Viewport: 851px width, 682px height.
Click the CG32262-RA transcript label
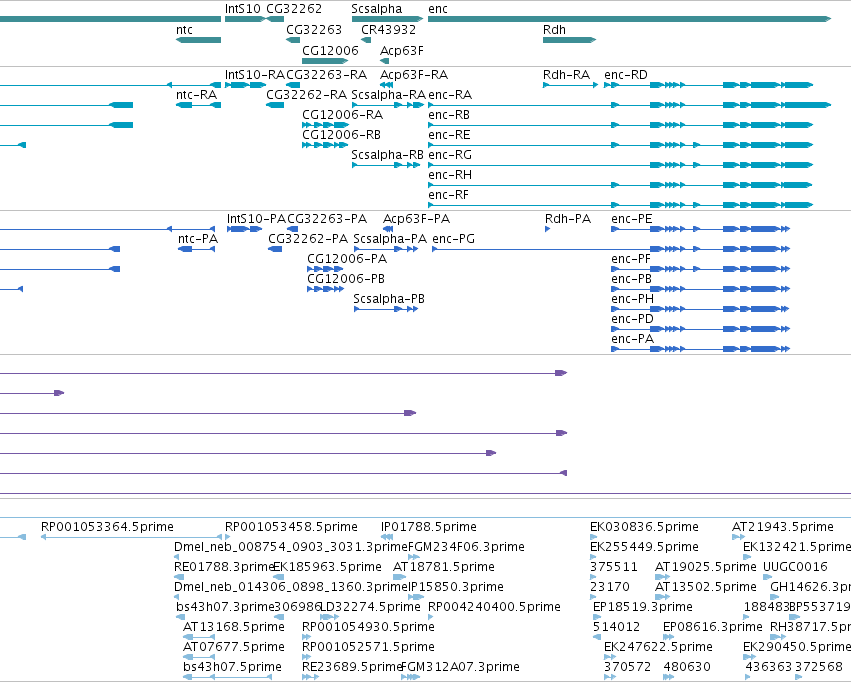click(x=307, y=95)
